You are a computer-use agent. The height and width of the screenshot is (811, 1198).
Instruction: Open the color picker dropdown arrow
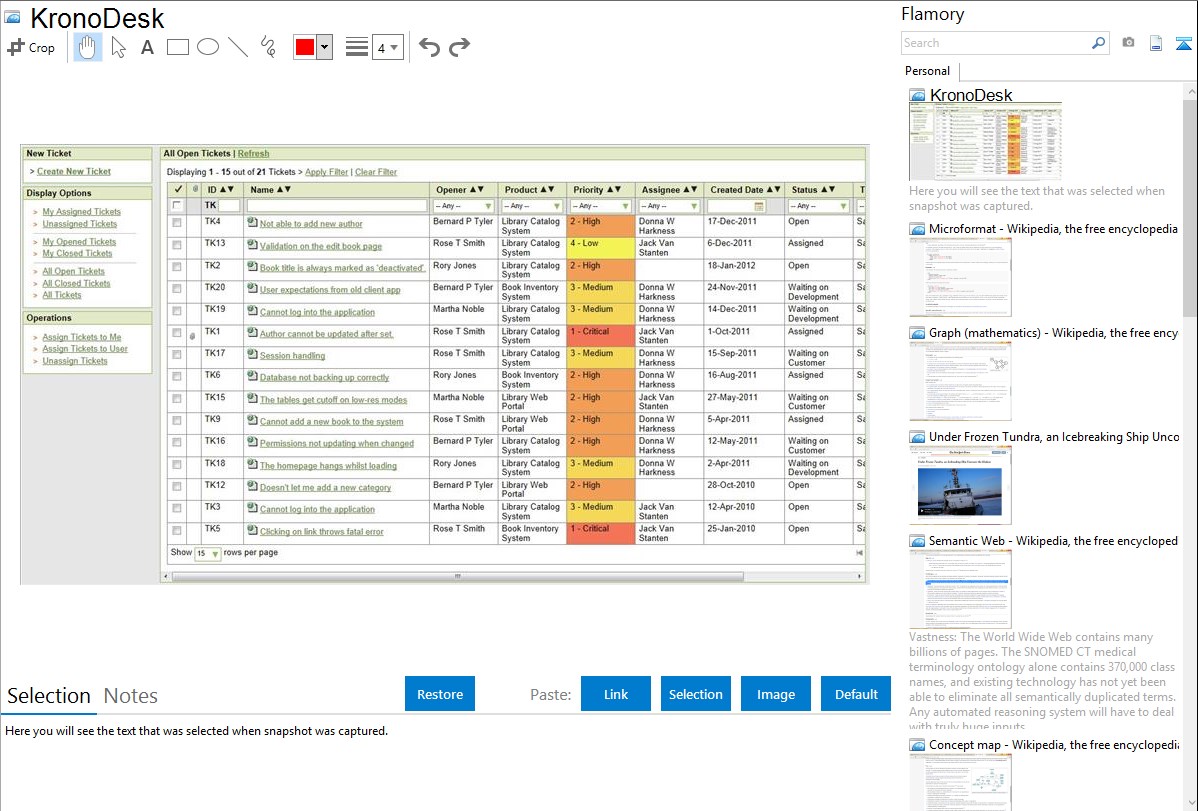pos(324,47)
